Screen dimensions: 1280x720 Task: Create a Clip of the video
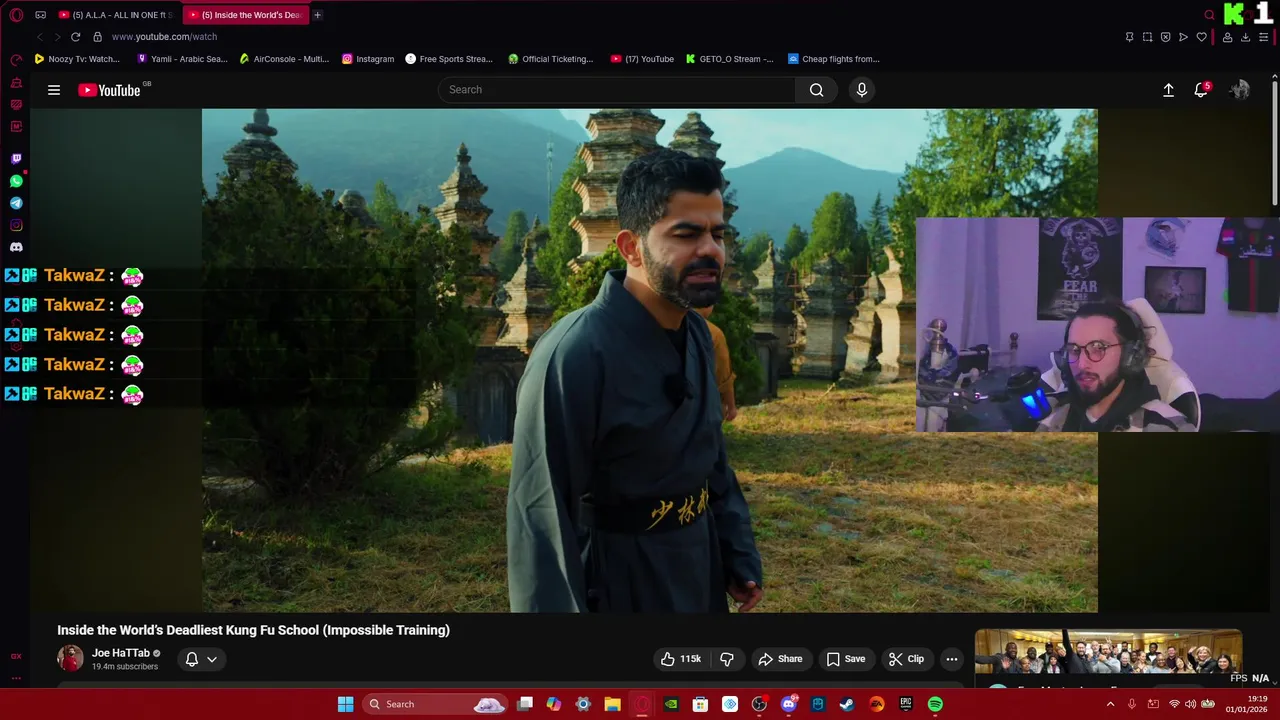click(906, 659)
